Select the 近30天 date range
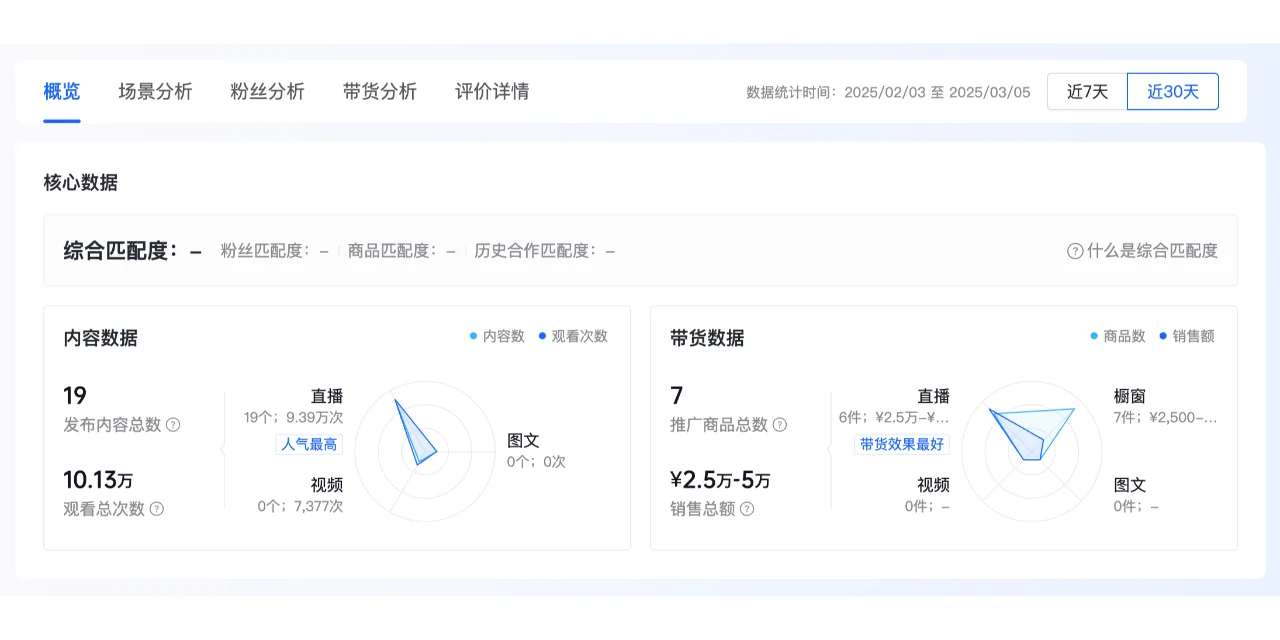Viewport: 1280px width, 640px height. tap(1172, 91)
